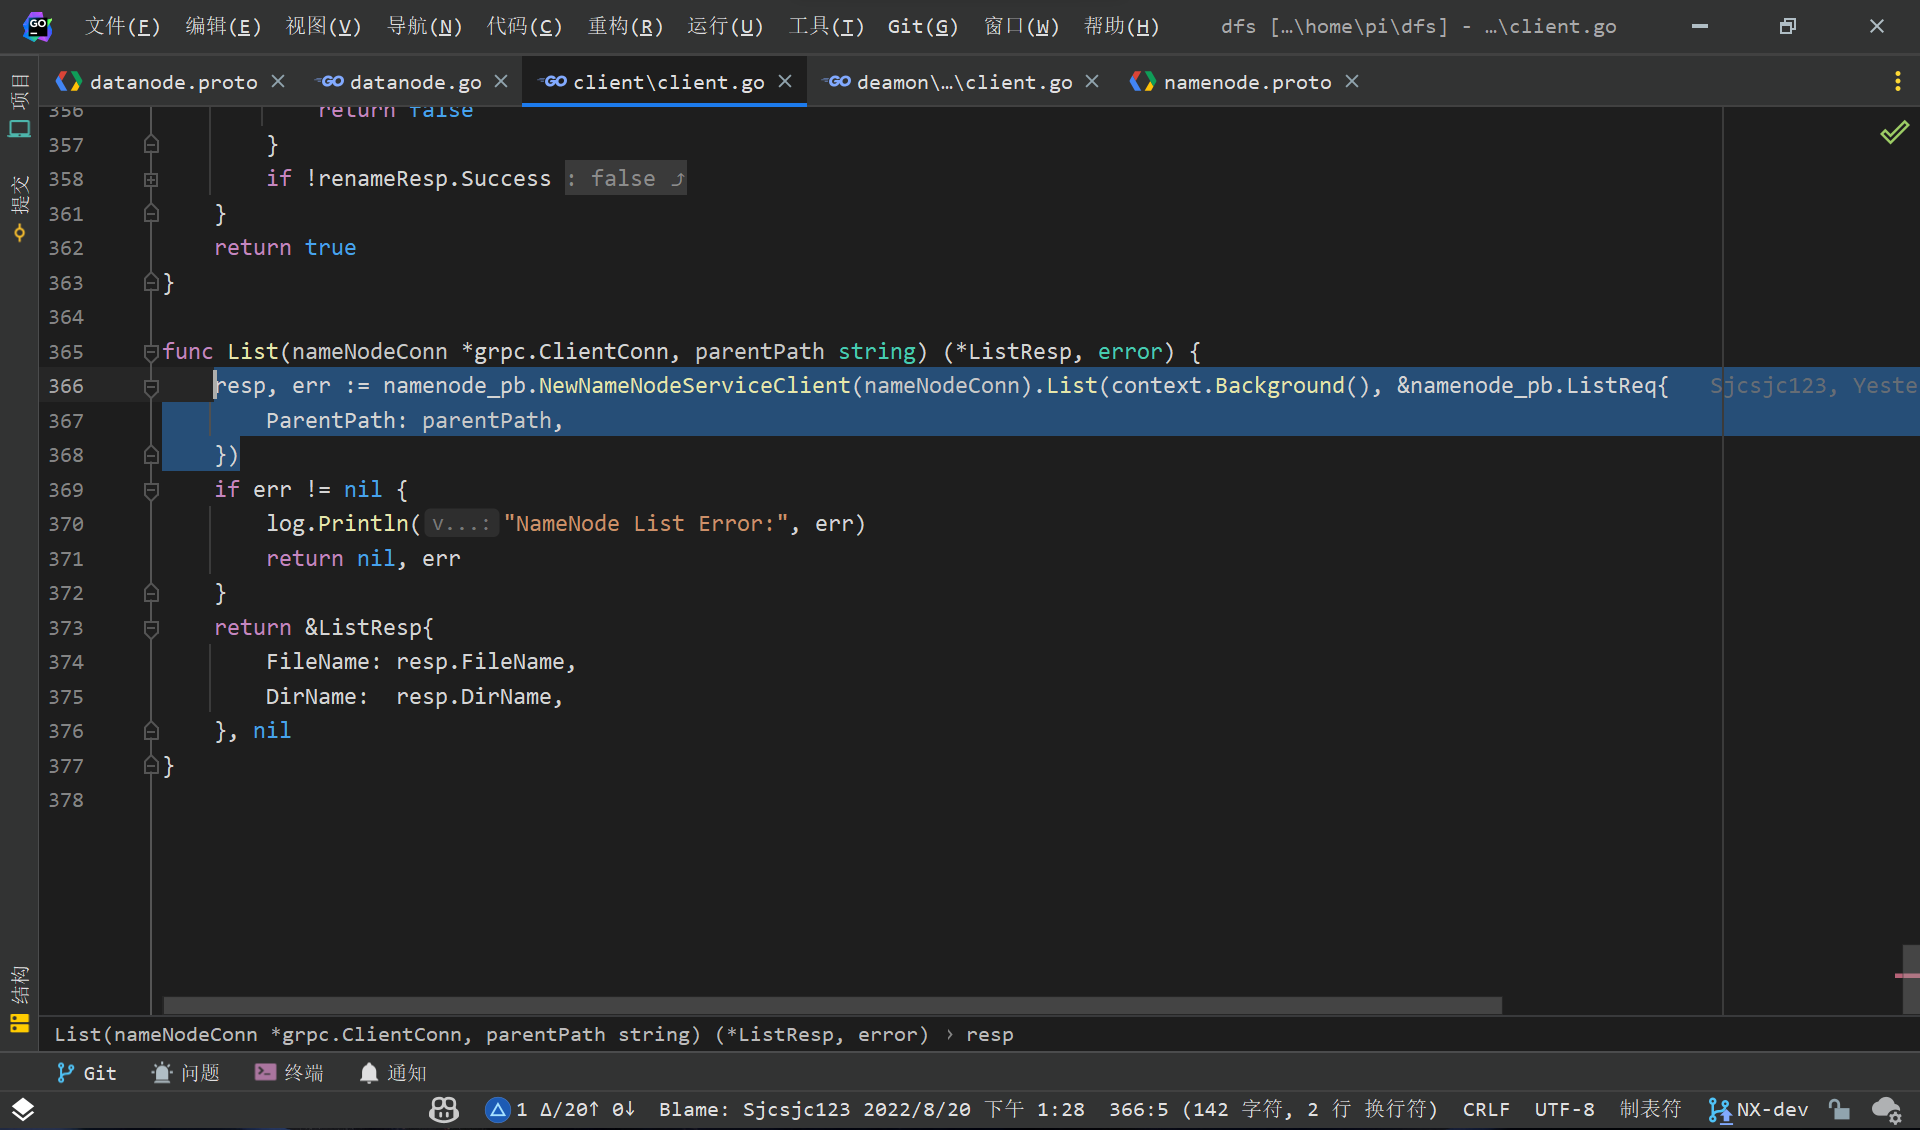
Task: Click the folded ': false' placeholder
Action: click(625, 178)
